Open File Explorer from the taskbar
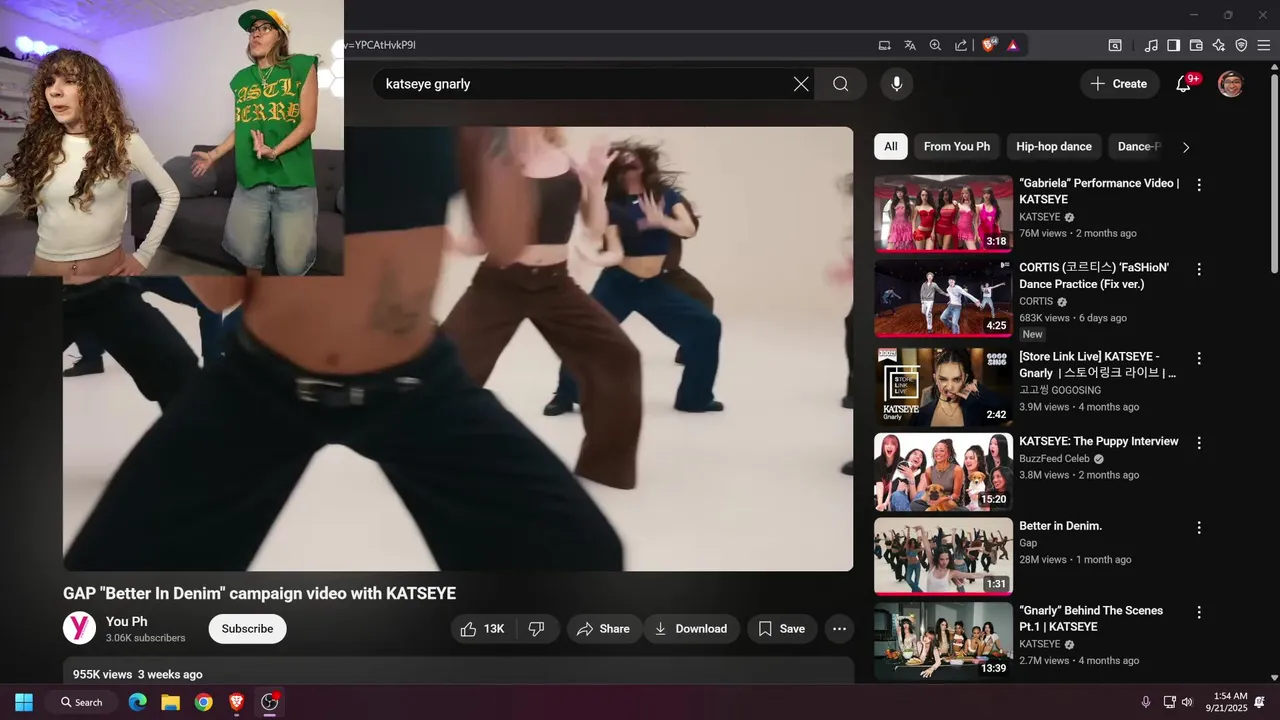Viewport: 1280px width, 720px height. [x=170, y=702]
